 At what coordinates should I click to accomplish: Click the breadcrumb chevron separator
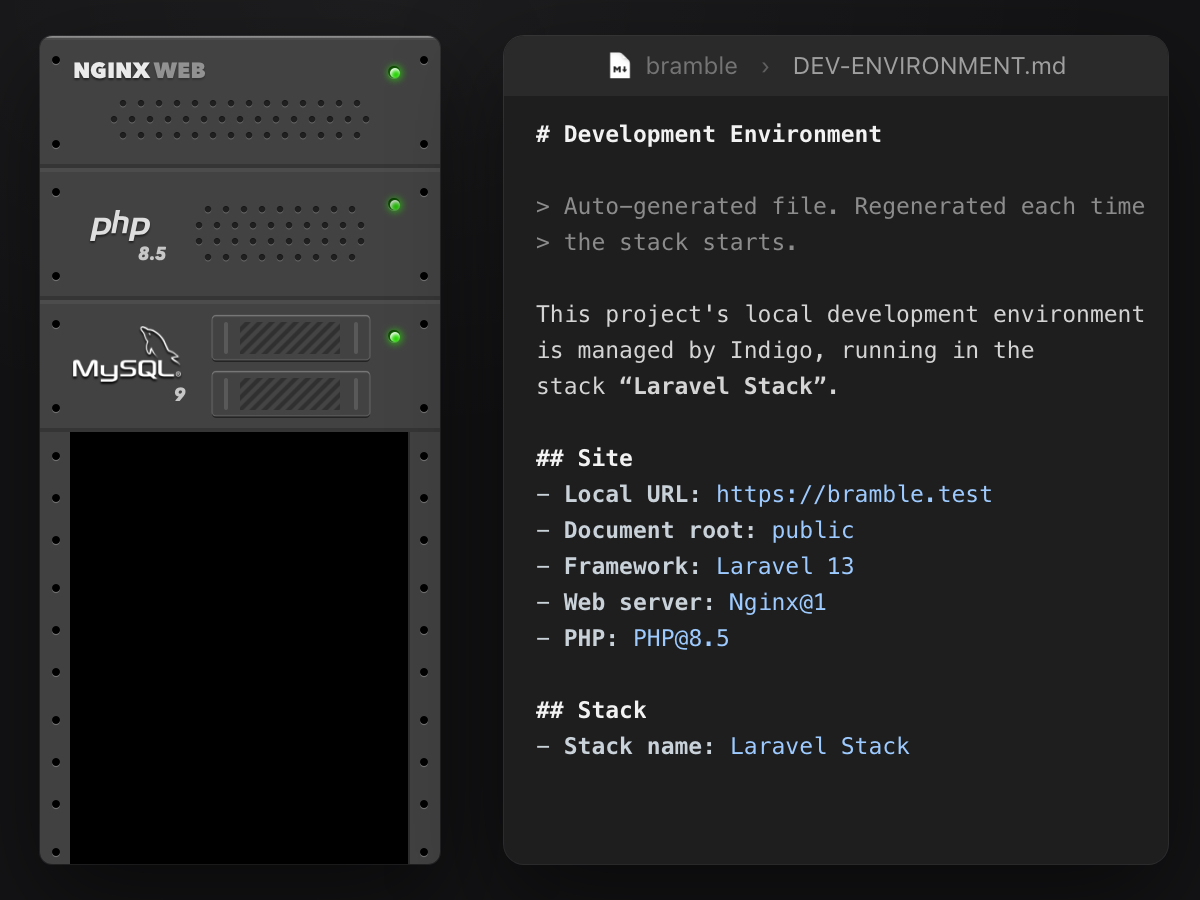click(x=765, y=67)
